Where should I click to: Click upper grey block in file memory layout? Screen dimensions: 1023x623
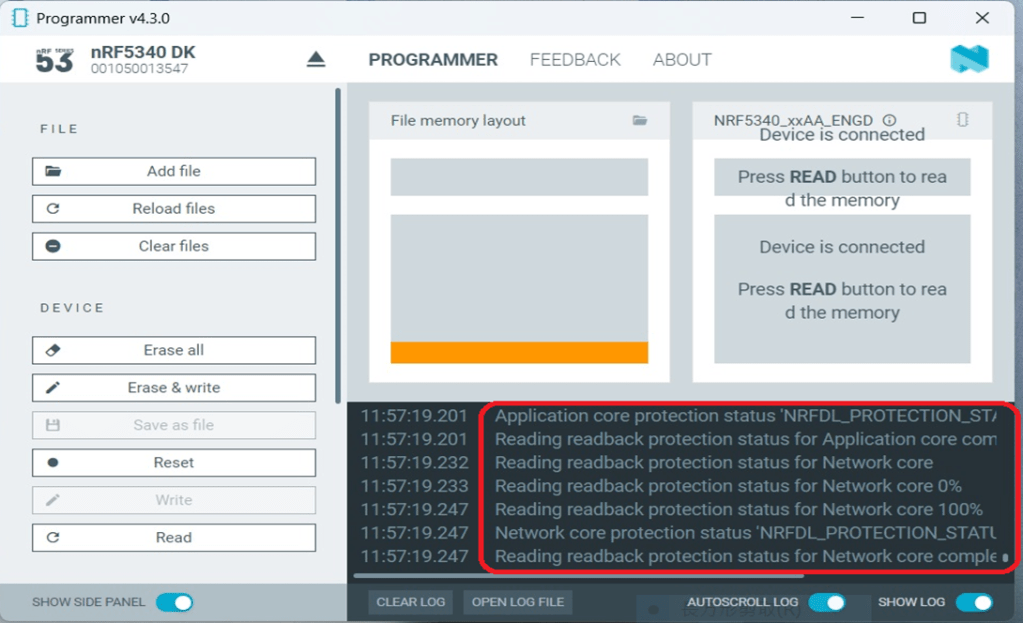coord(519,177)
